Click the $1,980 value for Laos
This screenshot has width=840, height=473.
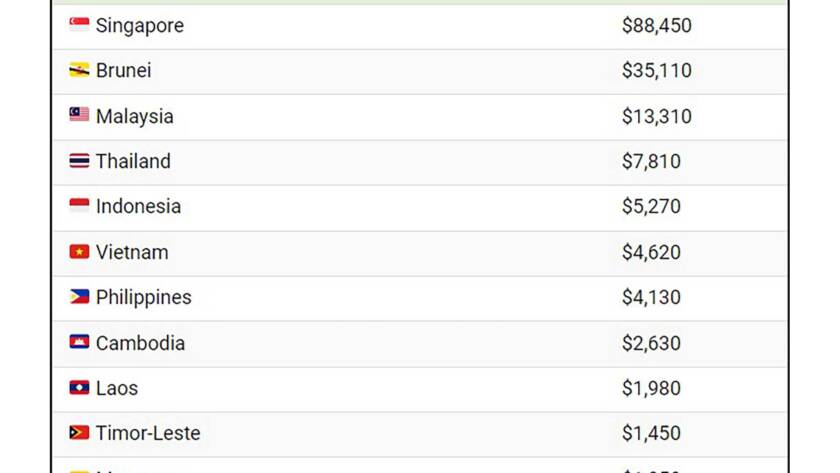coord(651,388)
